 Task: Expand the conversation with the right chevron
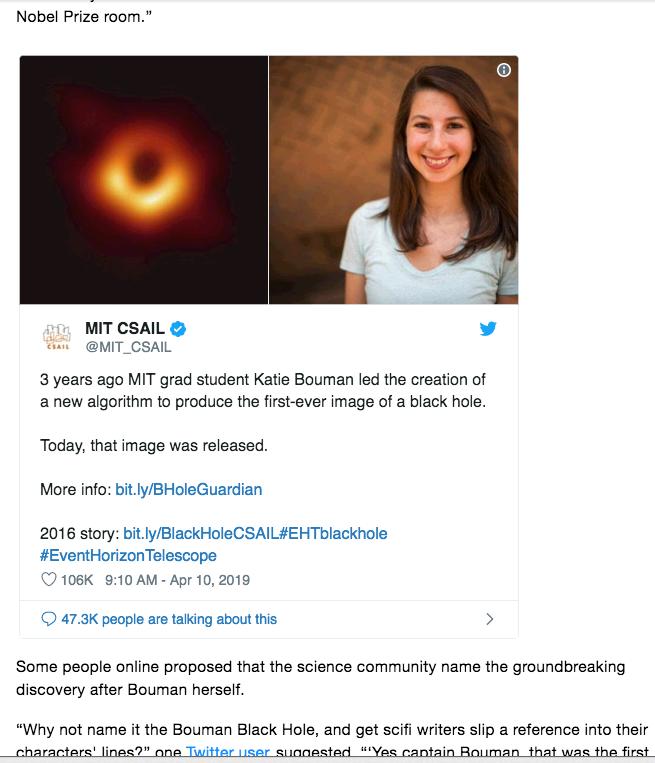490,619
